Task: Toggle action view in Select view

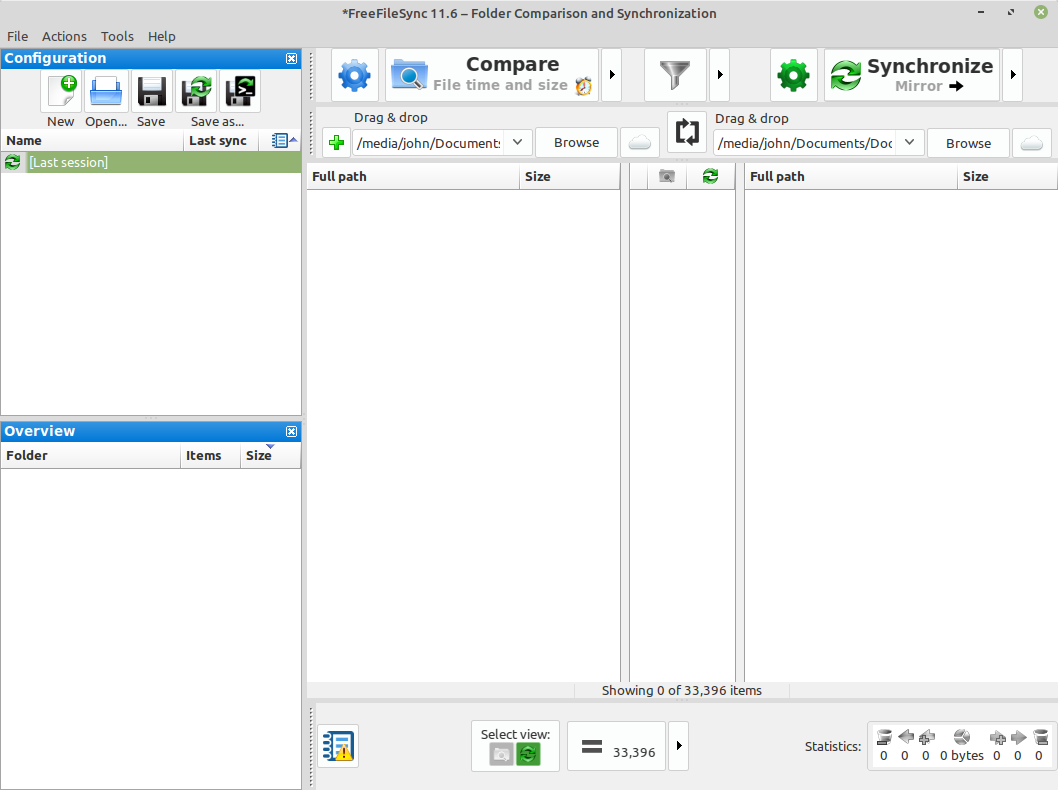Action: tap(528, 754)
